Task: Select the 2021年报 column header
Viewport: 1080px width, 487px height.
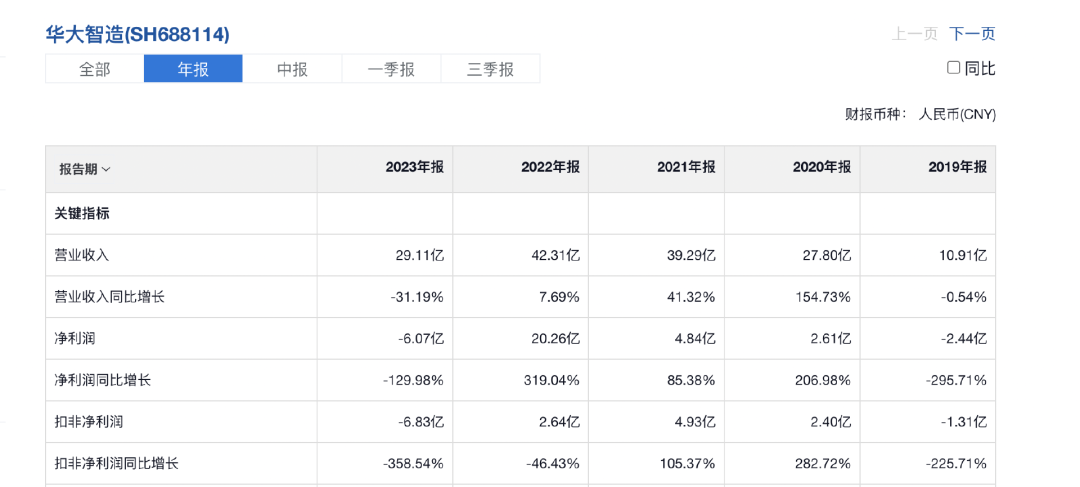Action: pyautogui.click(x=686, y=167)
